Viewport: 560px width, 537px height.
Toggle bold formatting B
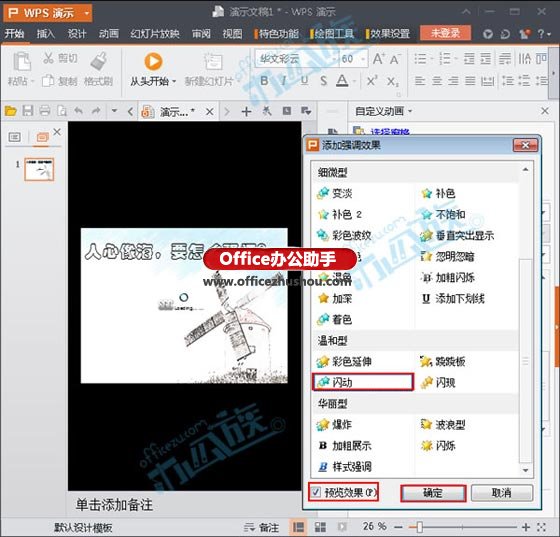click(x=264, y=81)
